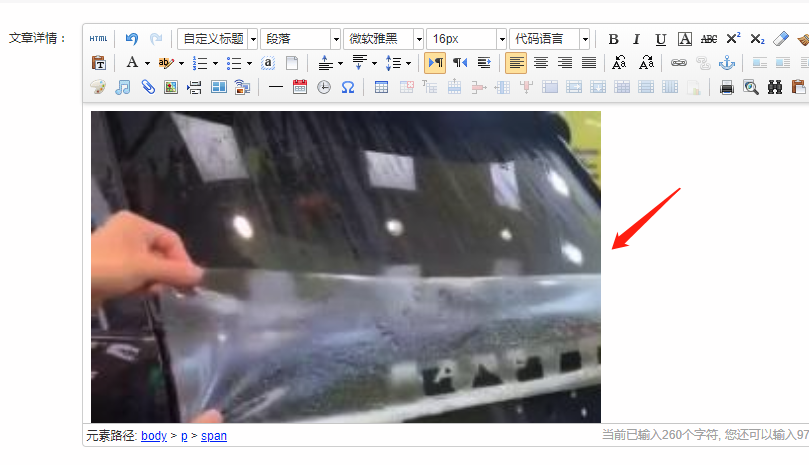Convert text to uppercase
This screenshot has height=465, width=809.
[x=619, y=63]
